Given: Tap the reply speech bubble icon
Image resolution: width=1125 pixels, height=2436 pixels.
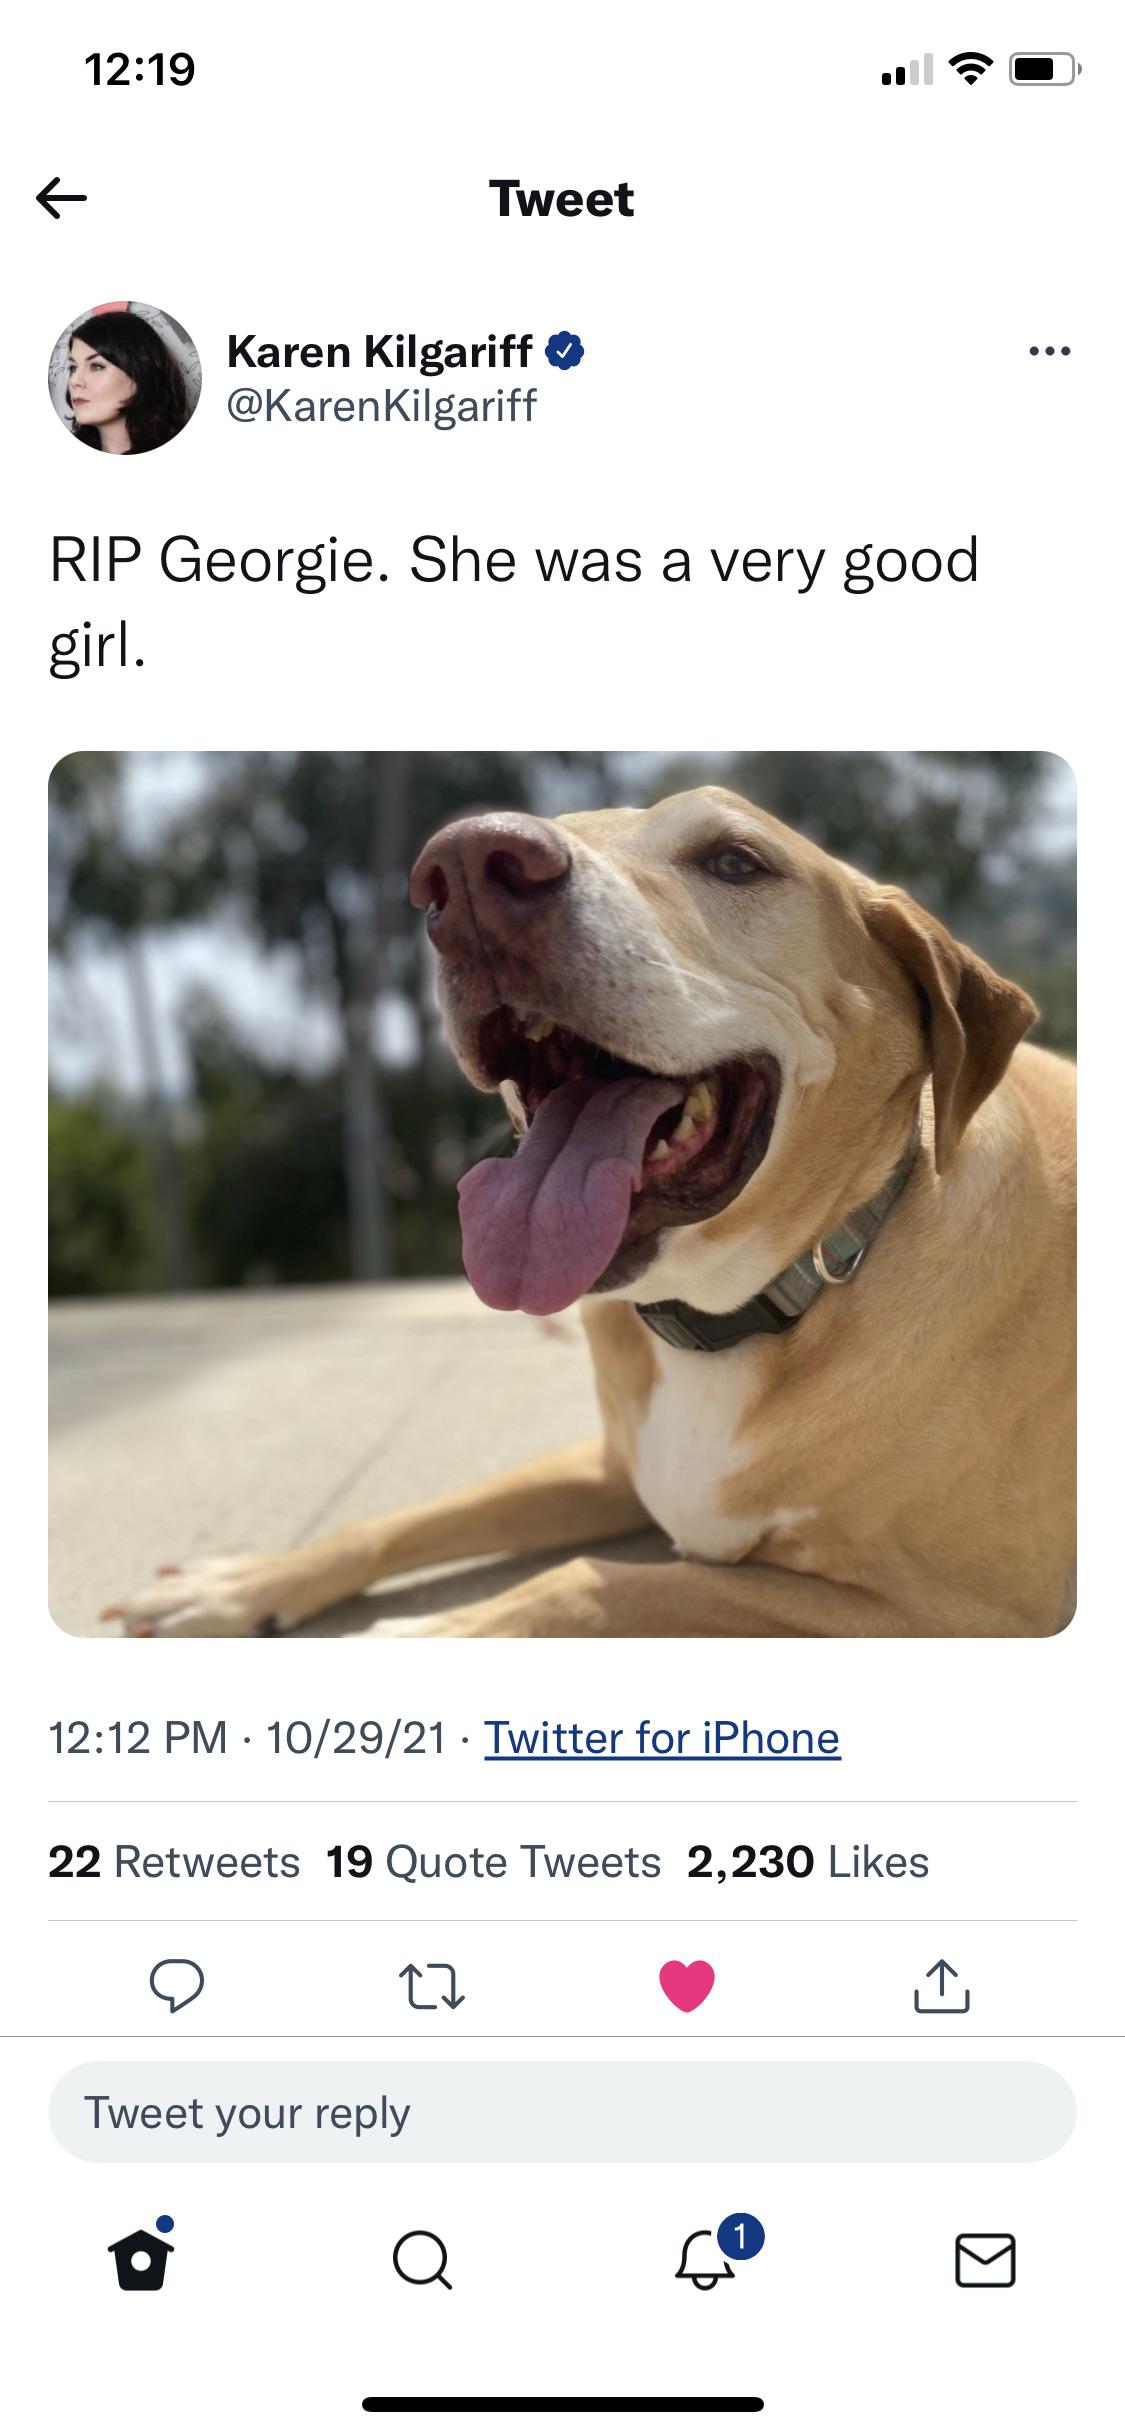Looking at the screenshot, I should tap(177, 1985).
